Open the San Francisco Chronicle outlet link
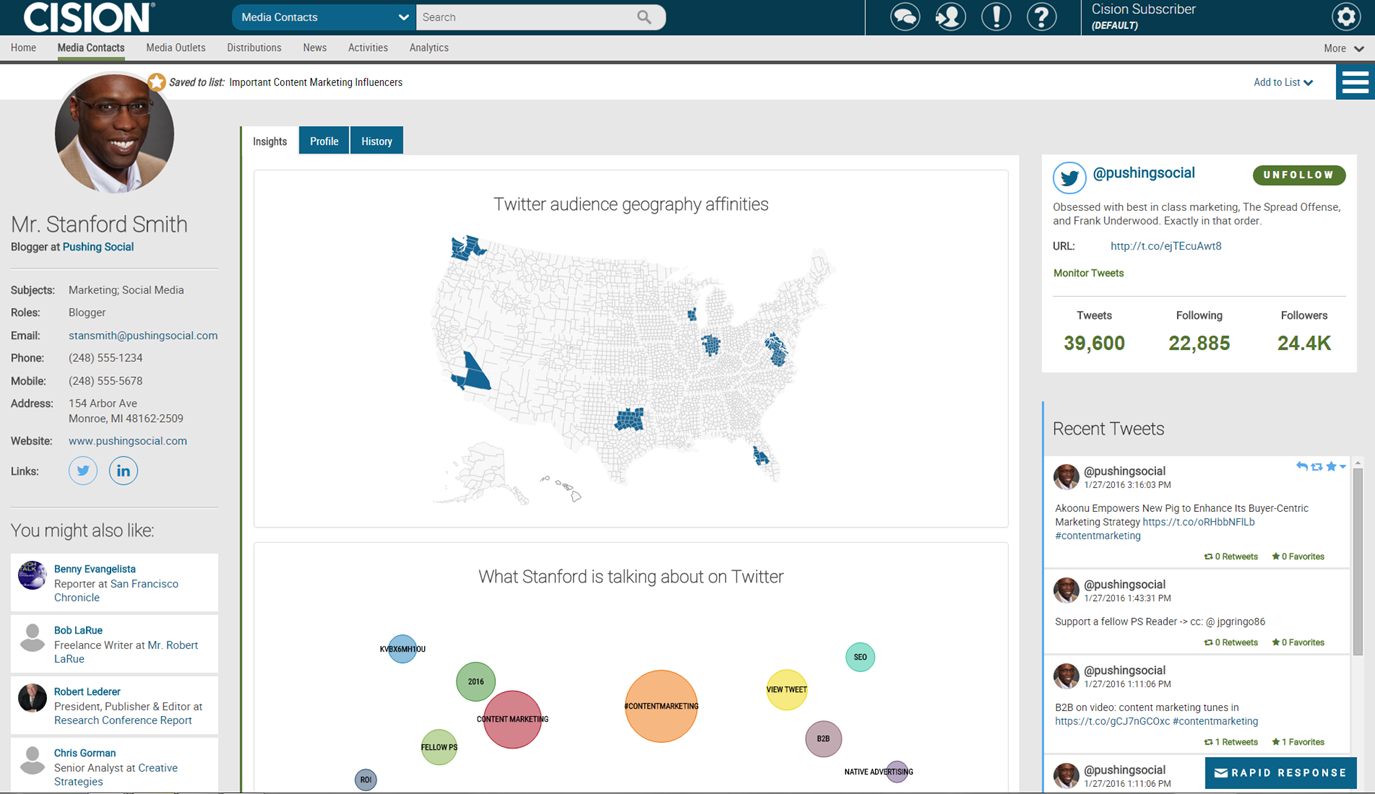1375x794 pixels. [x=116, y=590]
